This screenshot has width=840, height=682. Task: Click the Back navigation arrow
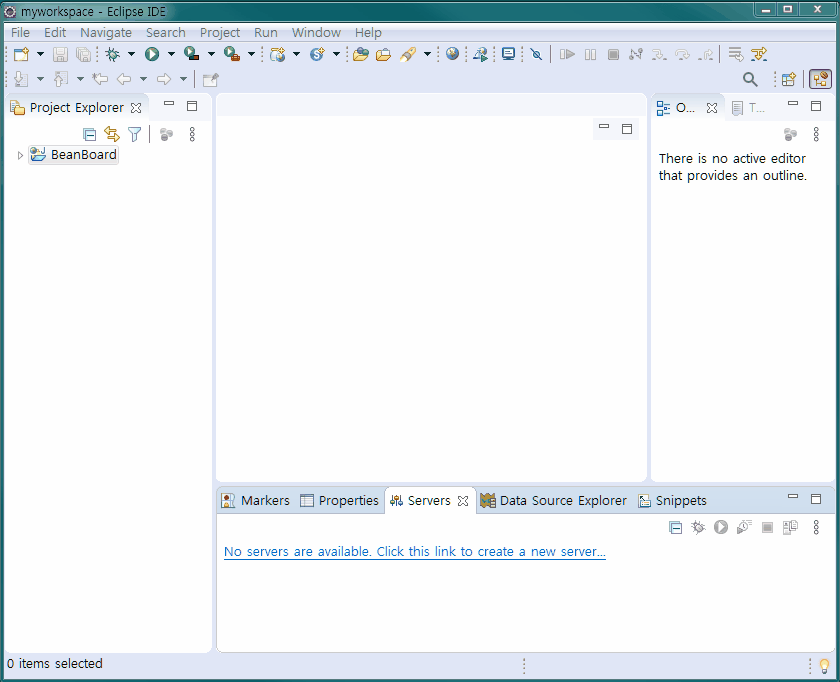tap(124, 79)
